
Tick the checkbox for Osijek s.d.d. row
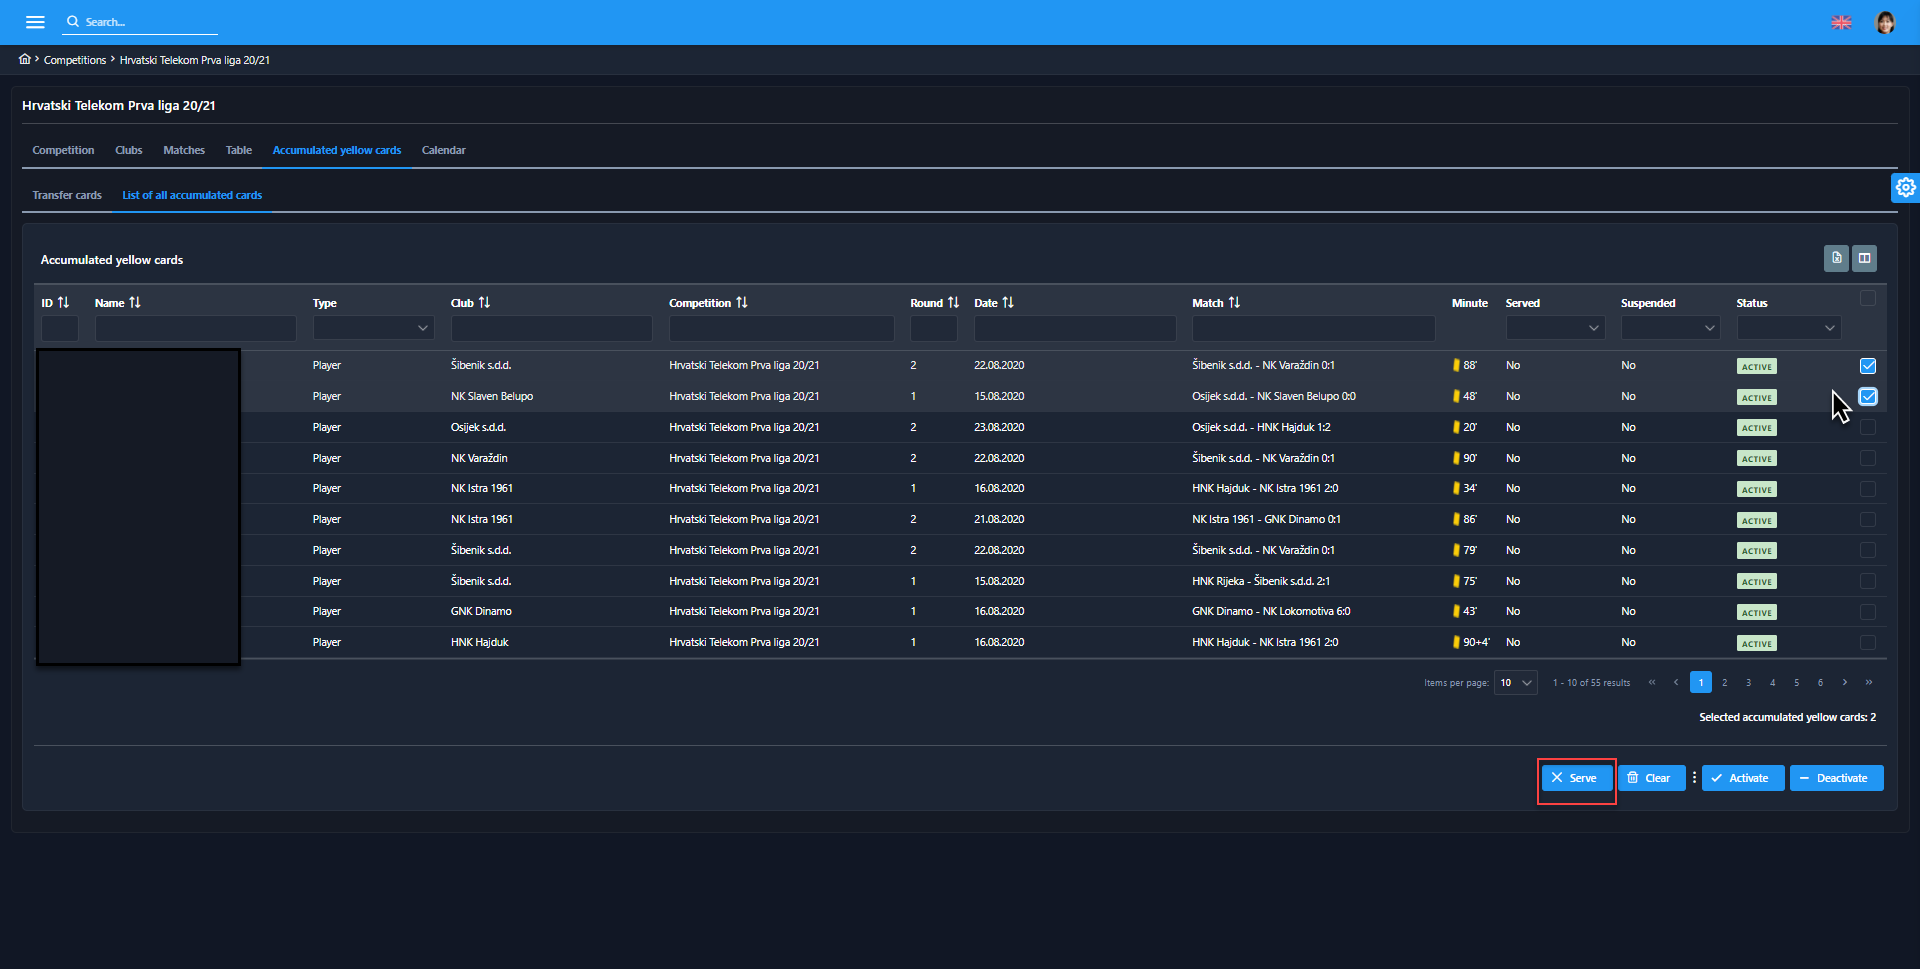(1867, 428)
